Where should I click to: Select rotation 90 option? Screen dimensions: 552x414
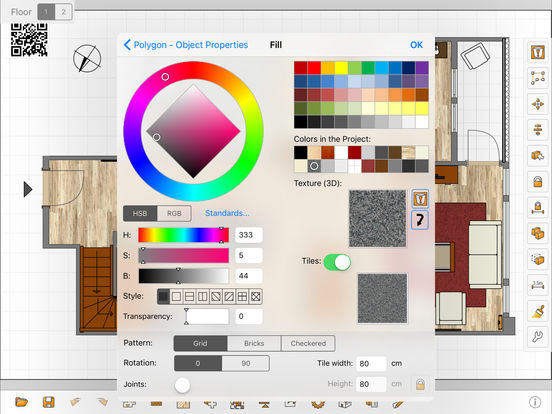[x=246, y=363]
